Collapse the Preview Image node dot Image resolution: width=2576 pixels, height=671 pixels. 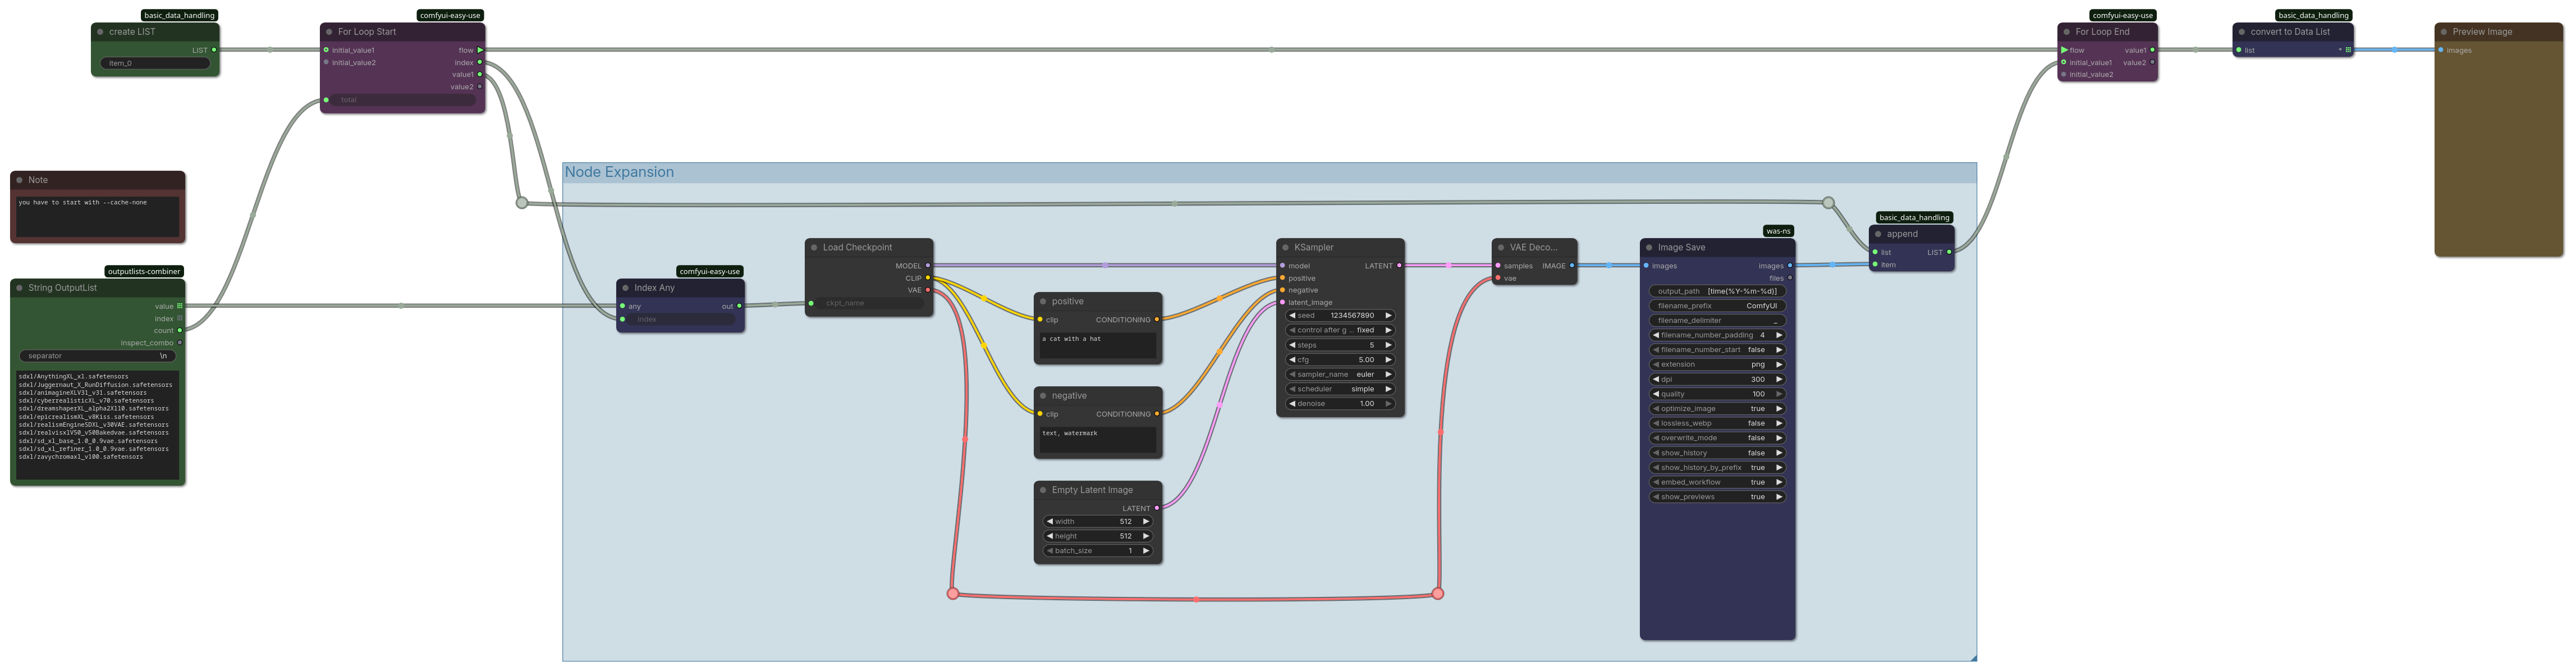coord(2444,32)
